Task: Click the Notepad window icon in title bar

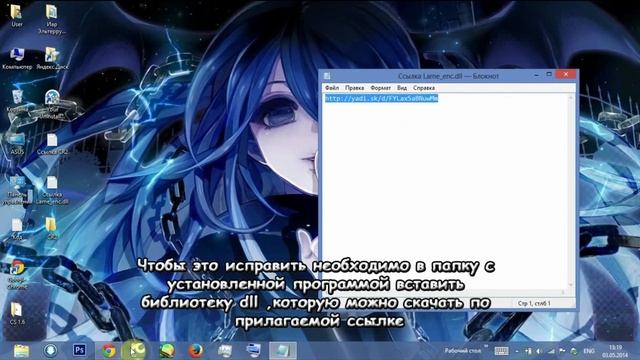Action: coord(327,76)
